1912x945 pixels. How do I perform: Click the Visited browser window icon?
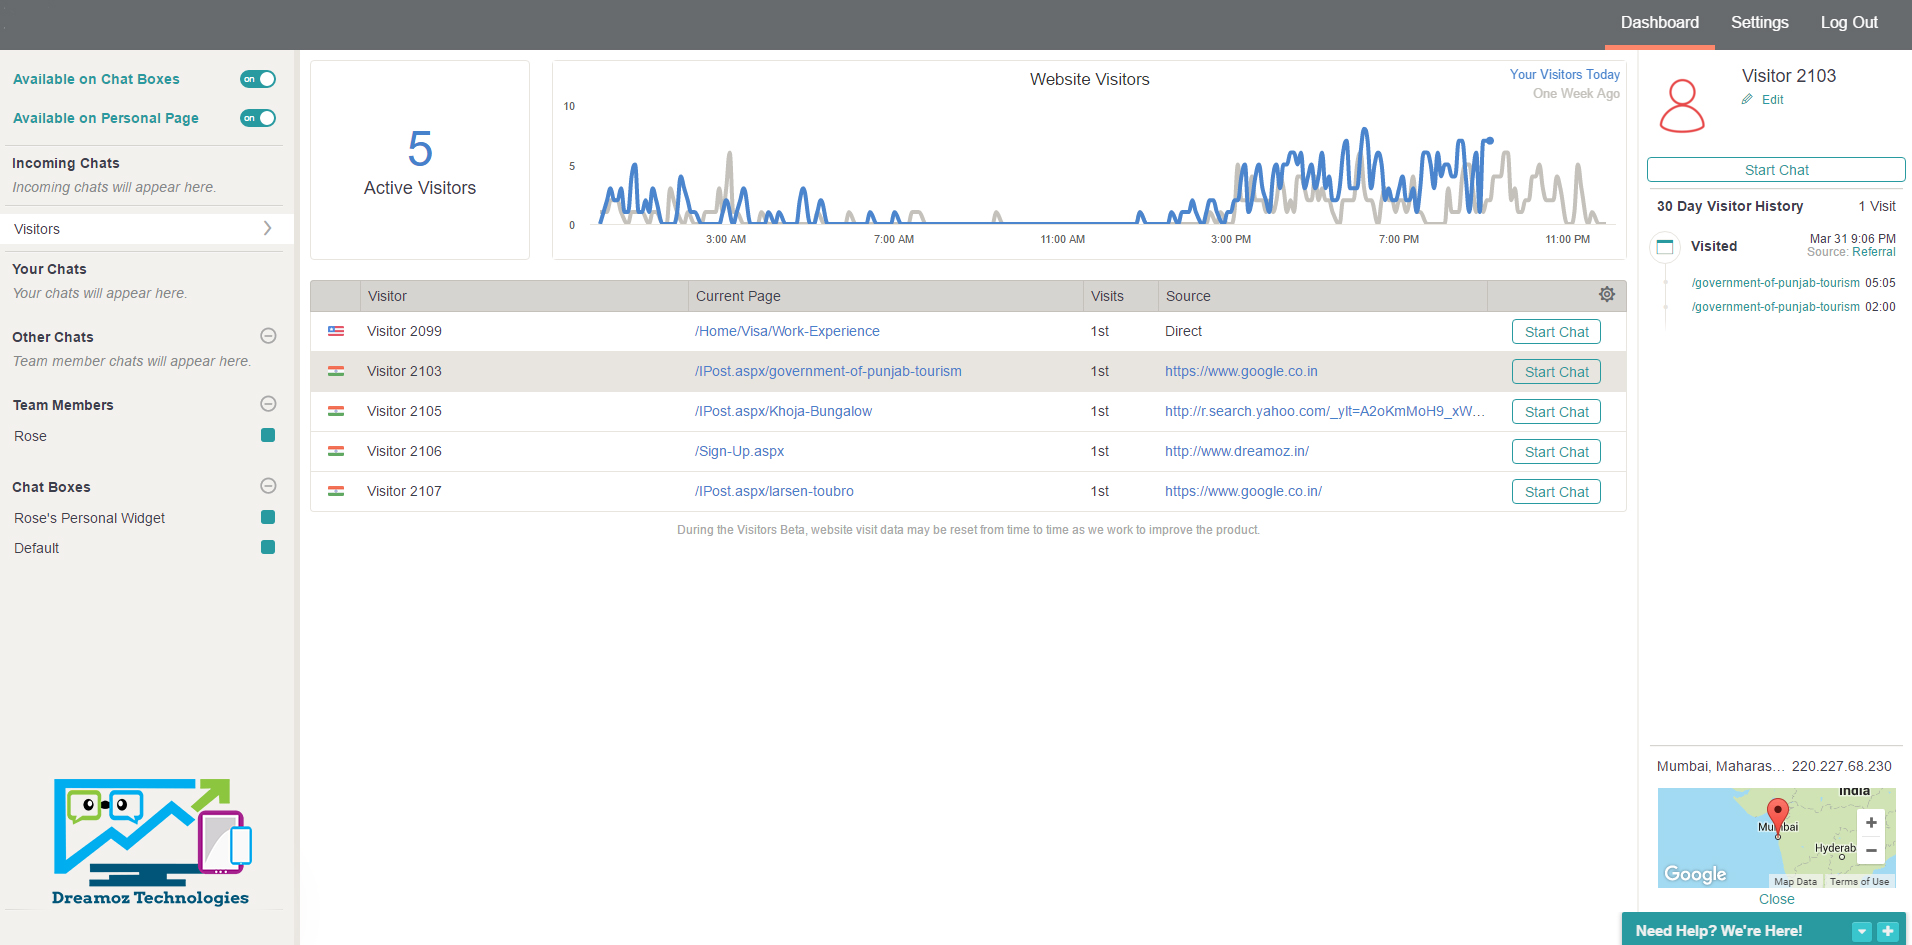coord(1665,246)
